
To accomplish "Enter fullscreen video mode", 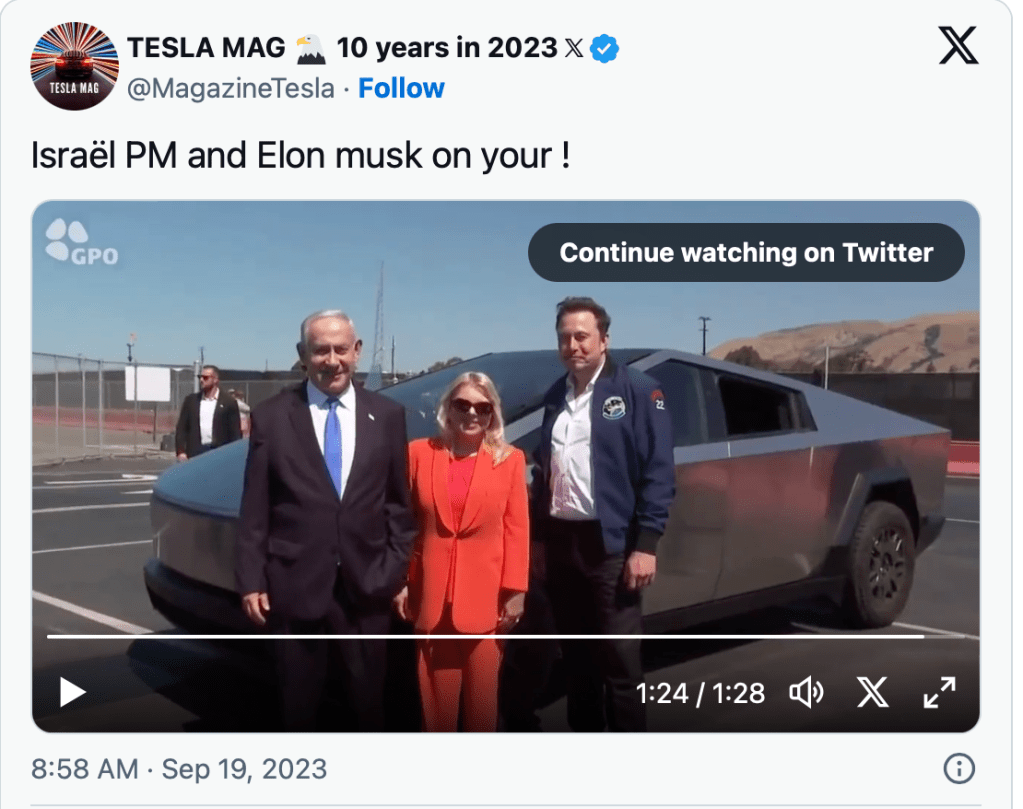I will tap(939, 692).
